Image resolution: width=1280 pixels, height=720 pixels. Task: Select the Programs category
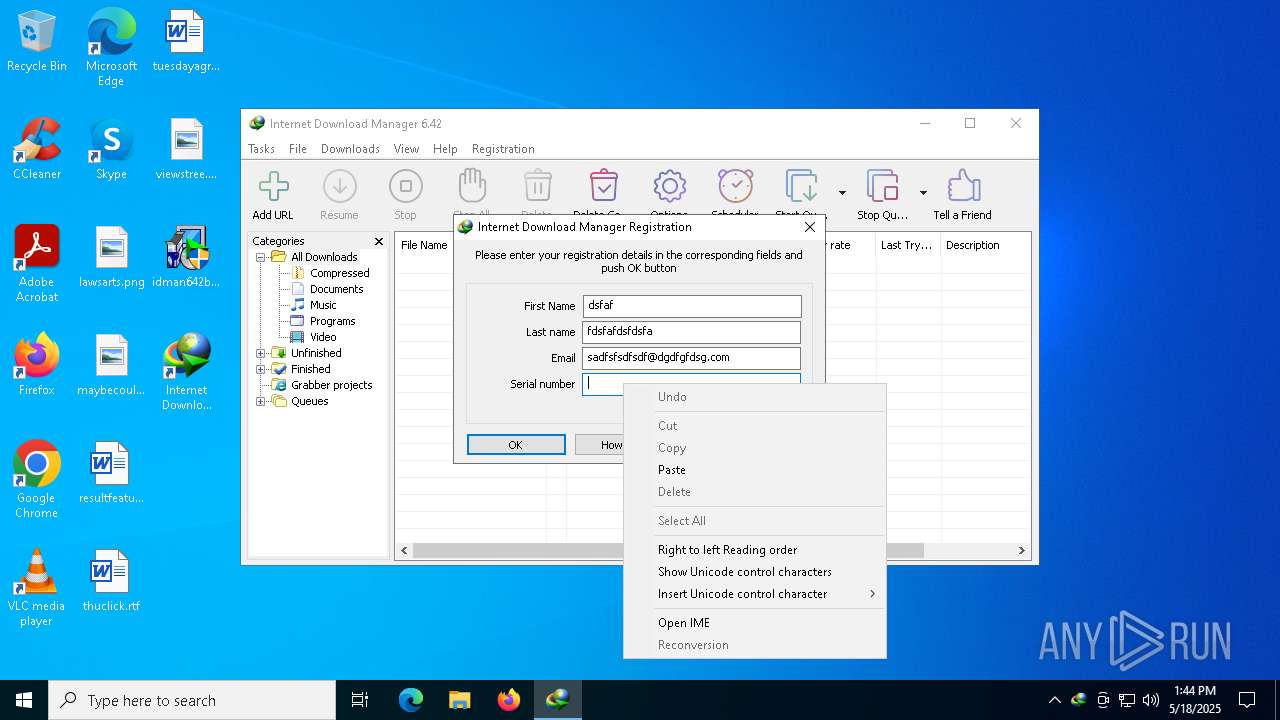click(332, 321)
